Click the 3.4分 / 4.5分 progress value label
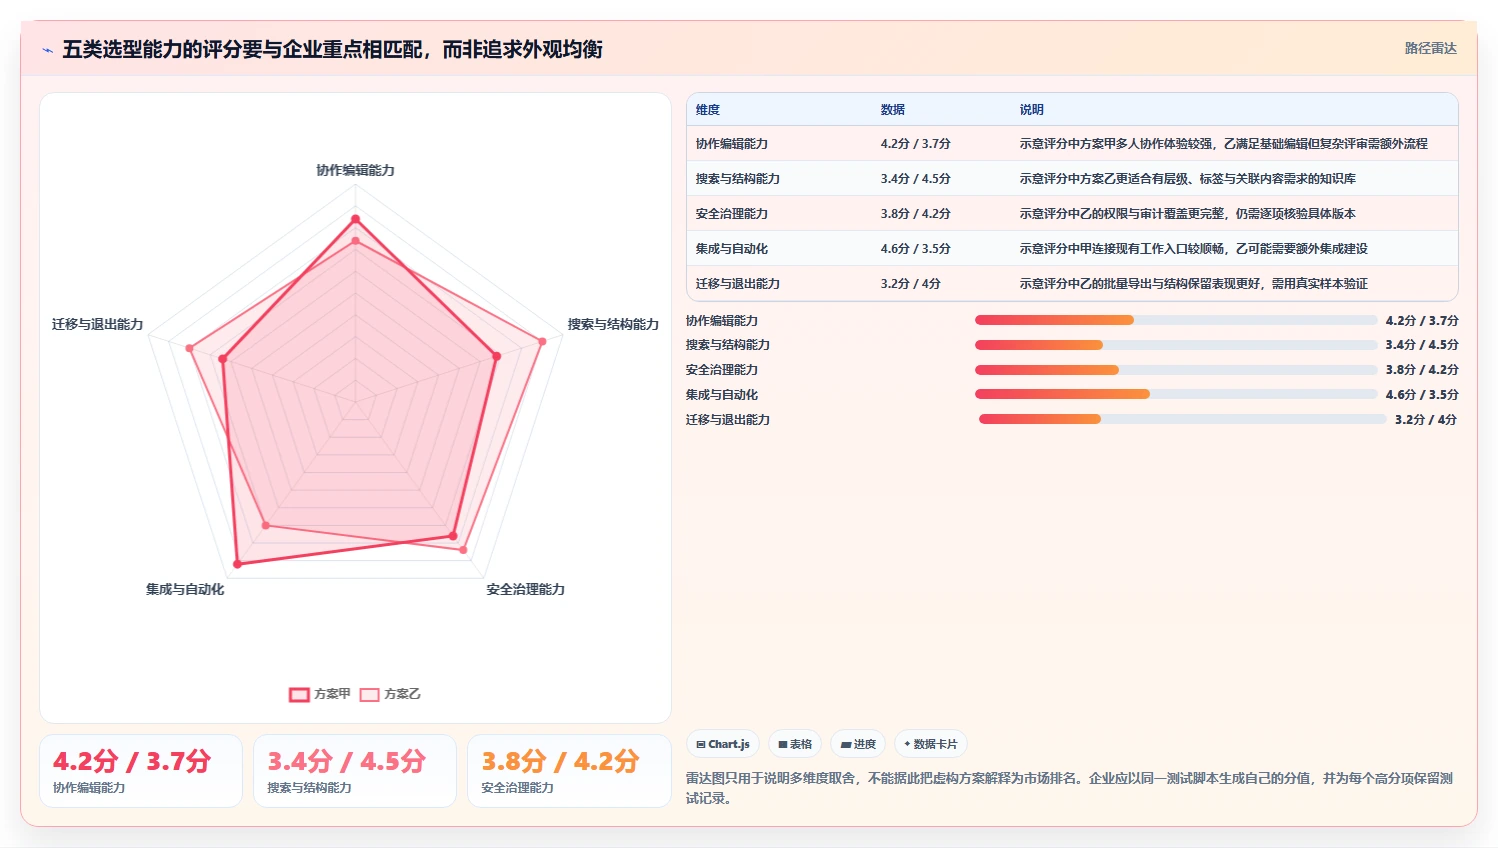Viewport: 1498px width, 848px height. click(x=1422, y=345)
